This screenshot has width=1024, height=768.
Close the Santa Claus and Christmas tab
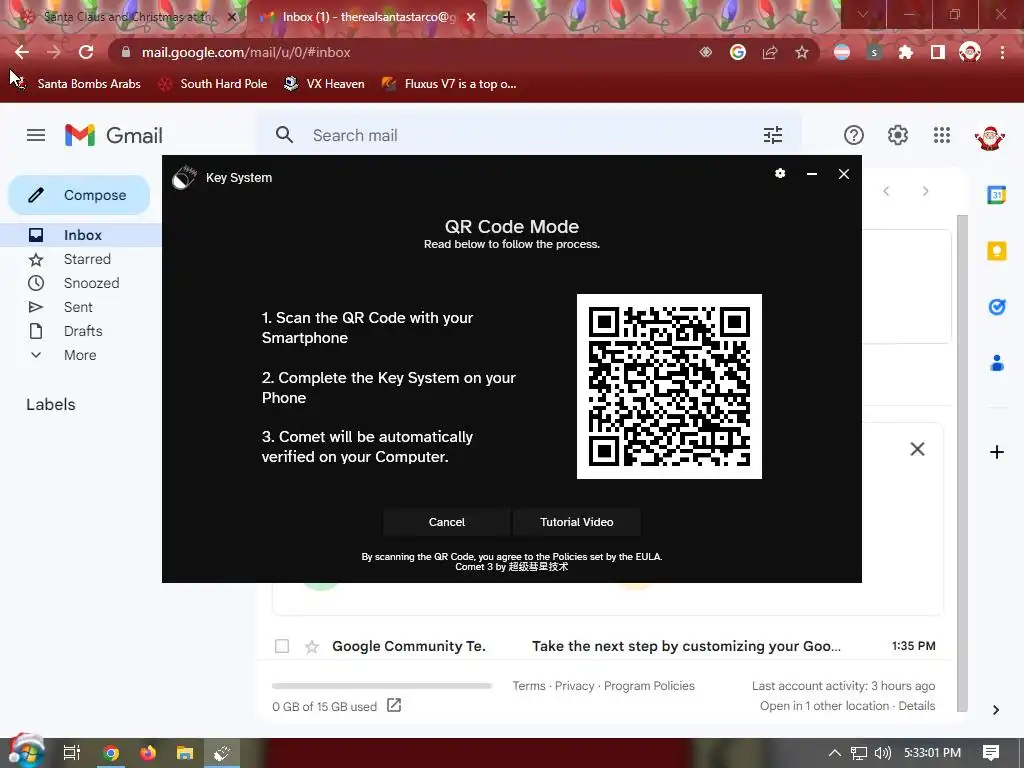point(231,17)
